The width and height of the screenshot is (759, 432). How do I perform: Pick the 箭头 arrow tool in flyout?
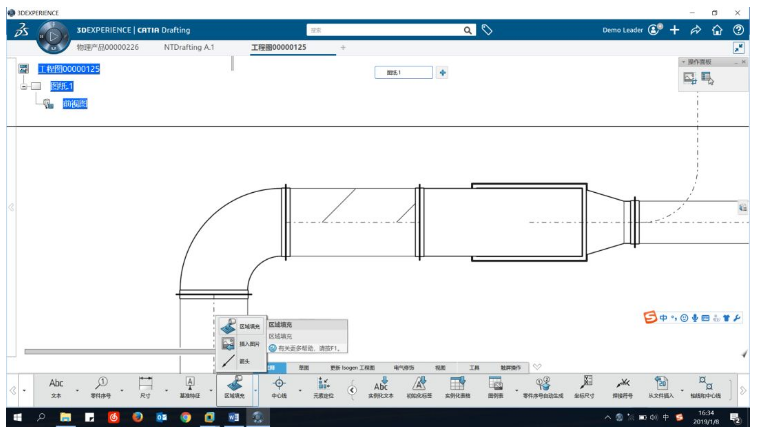[x=241, y=361]
